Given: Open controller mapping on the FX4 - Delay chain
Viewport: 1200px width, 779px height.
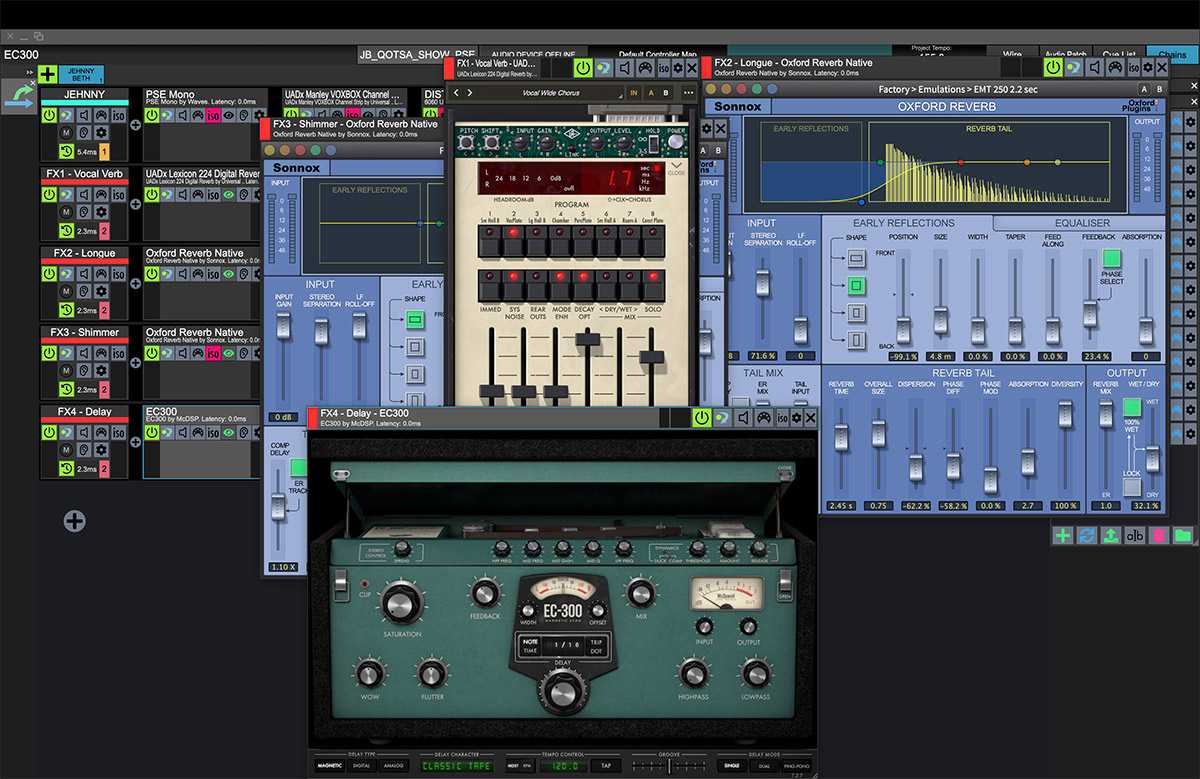Looking at the screenshot, I should click(101, 431).
